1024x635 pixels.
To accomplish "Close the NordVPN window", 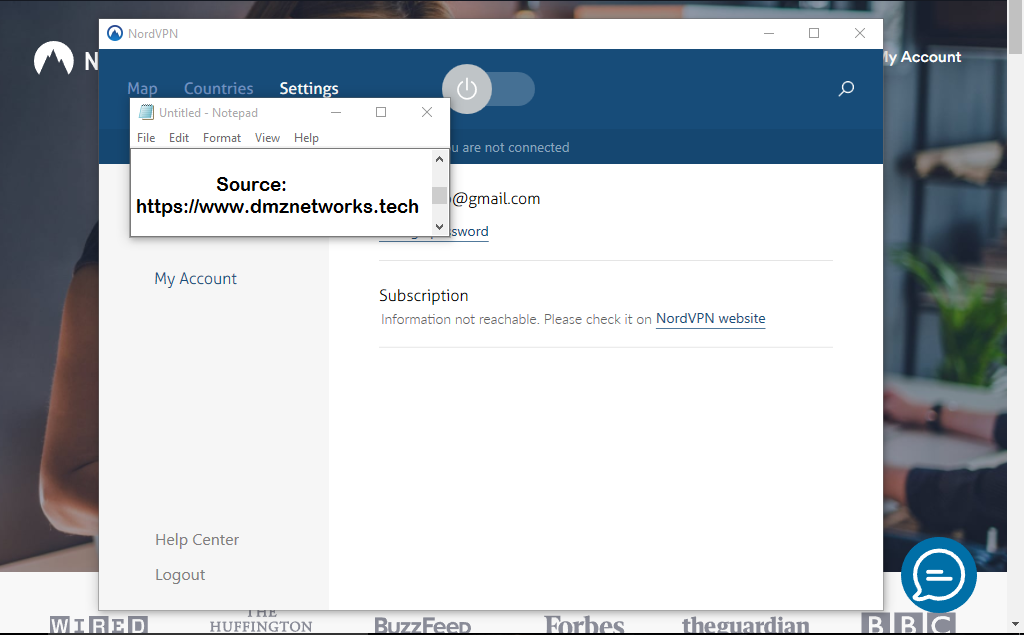I will coord(859,33).
